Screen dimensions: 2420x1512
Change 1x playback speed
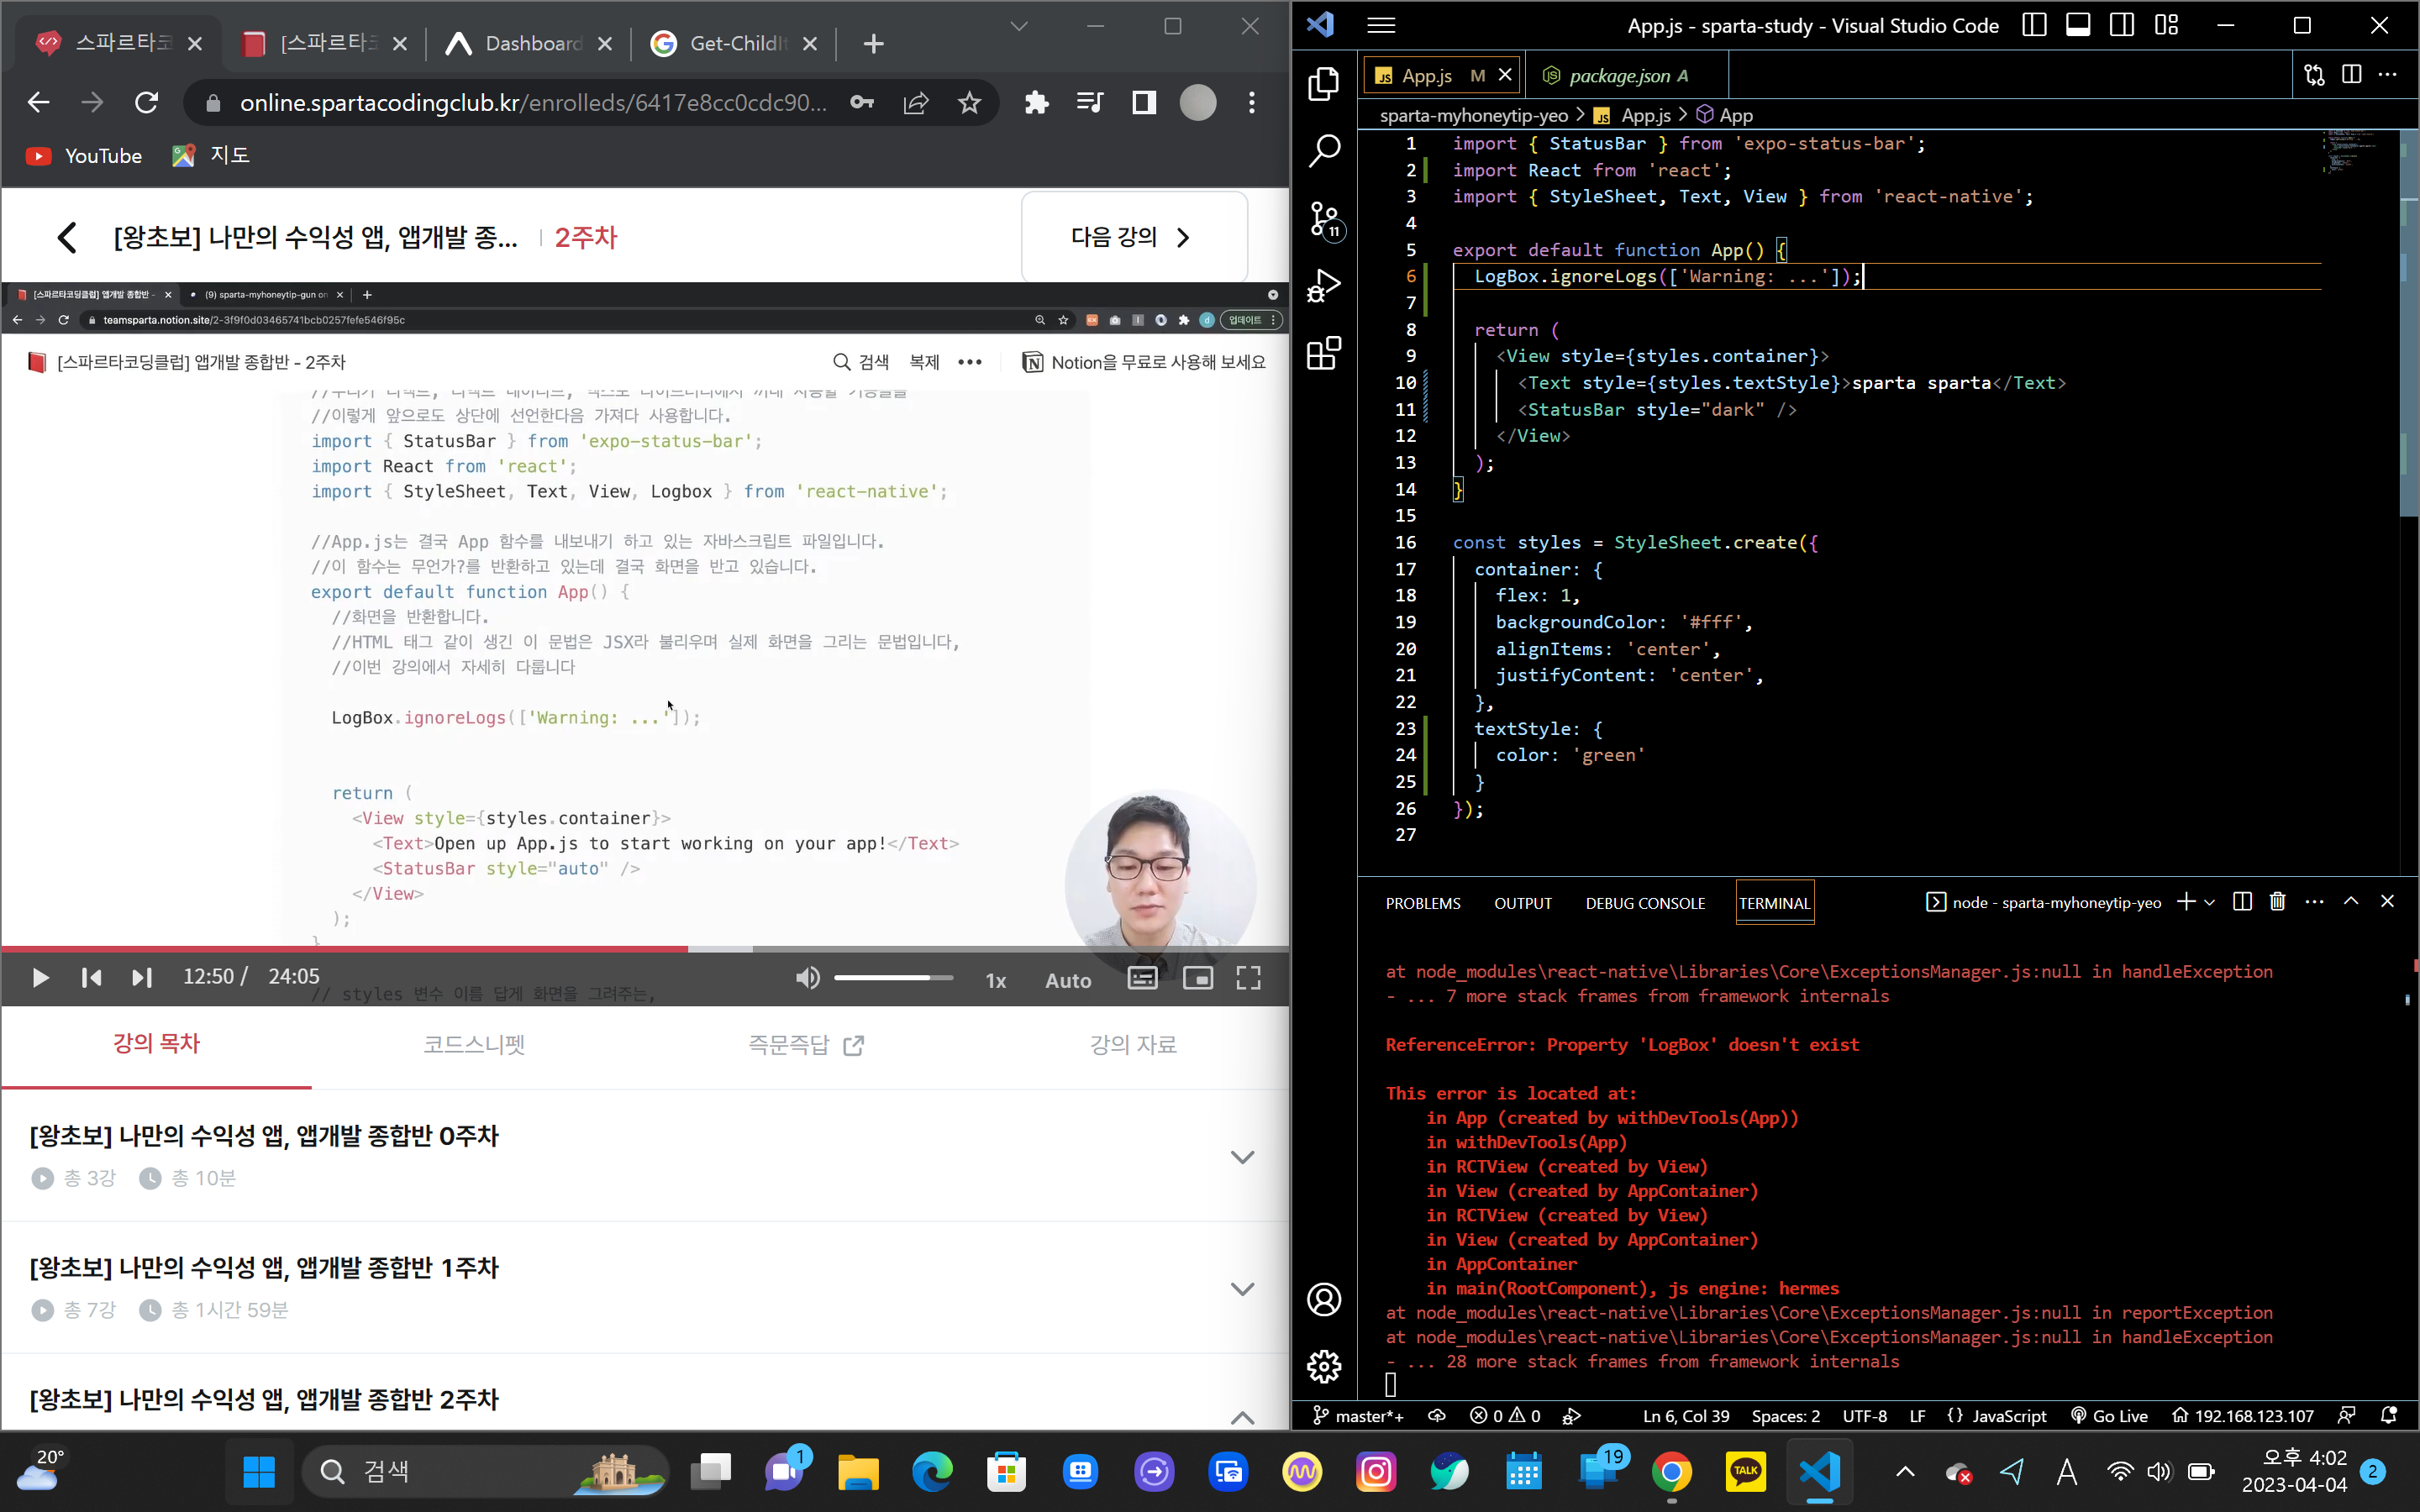pos(996,980)
